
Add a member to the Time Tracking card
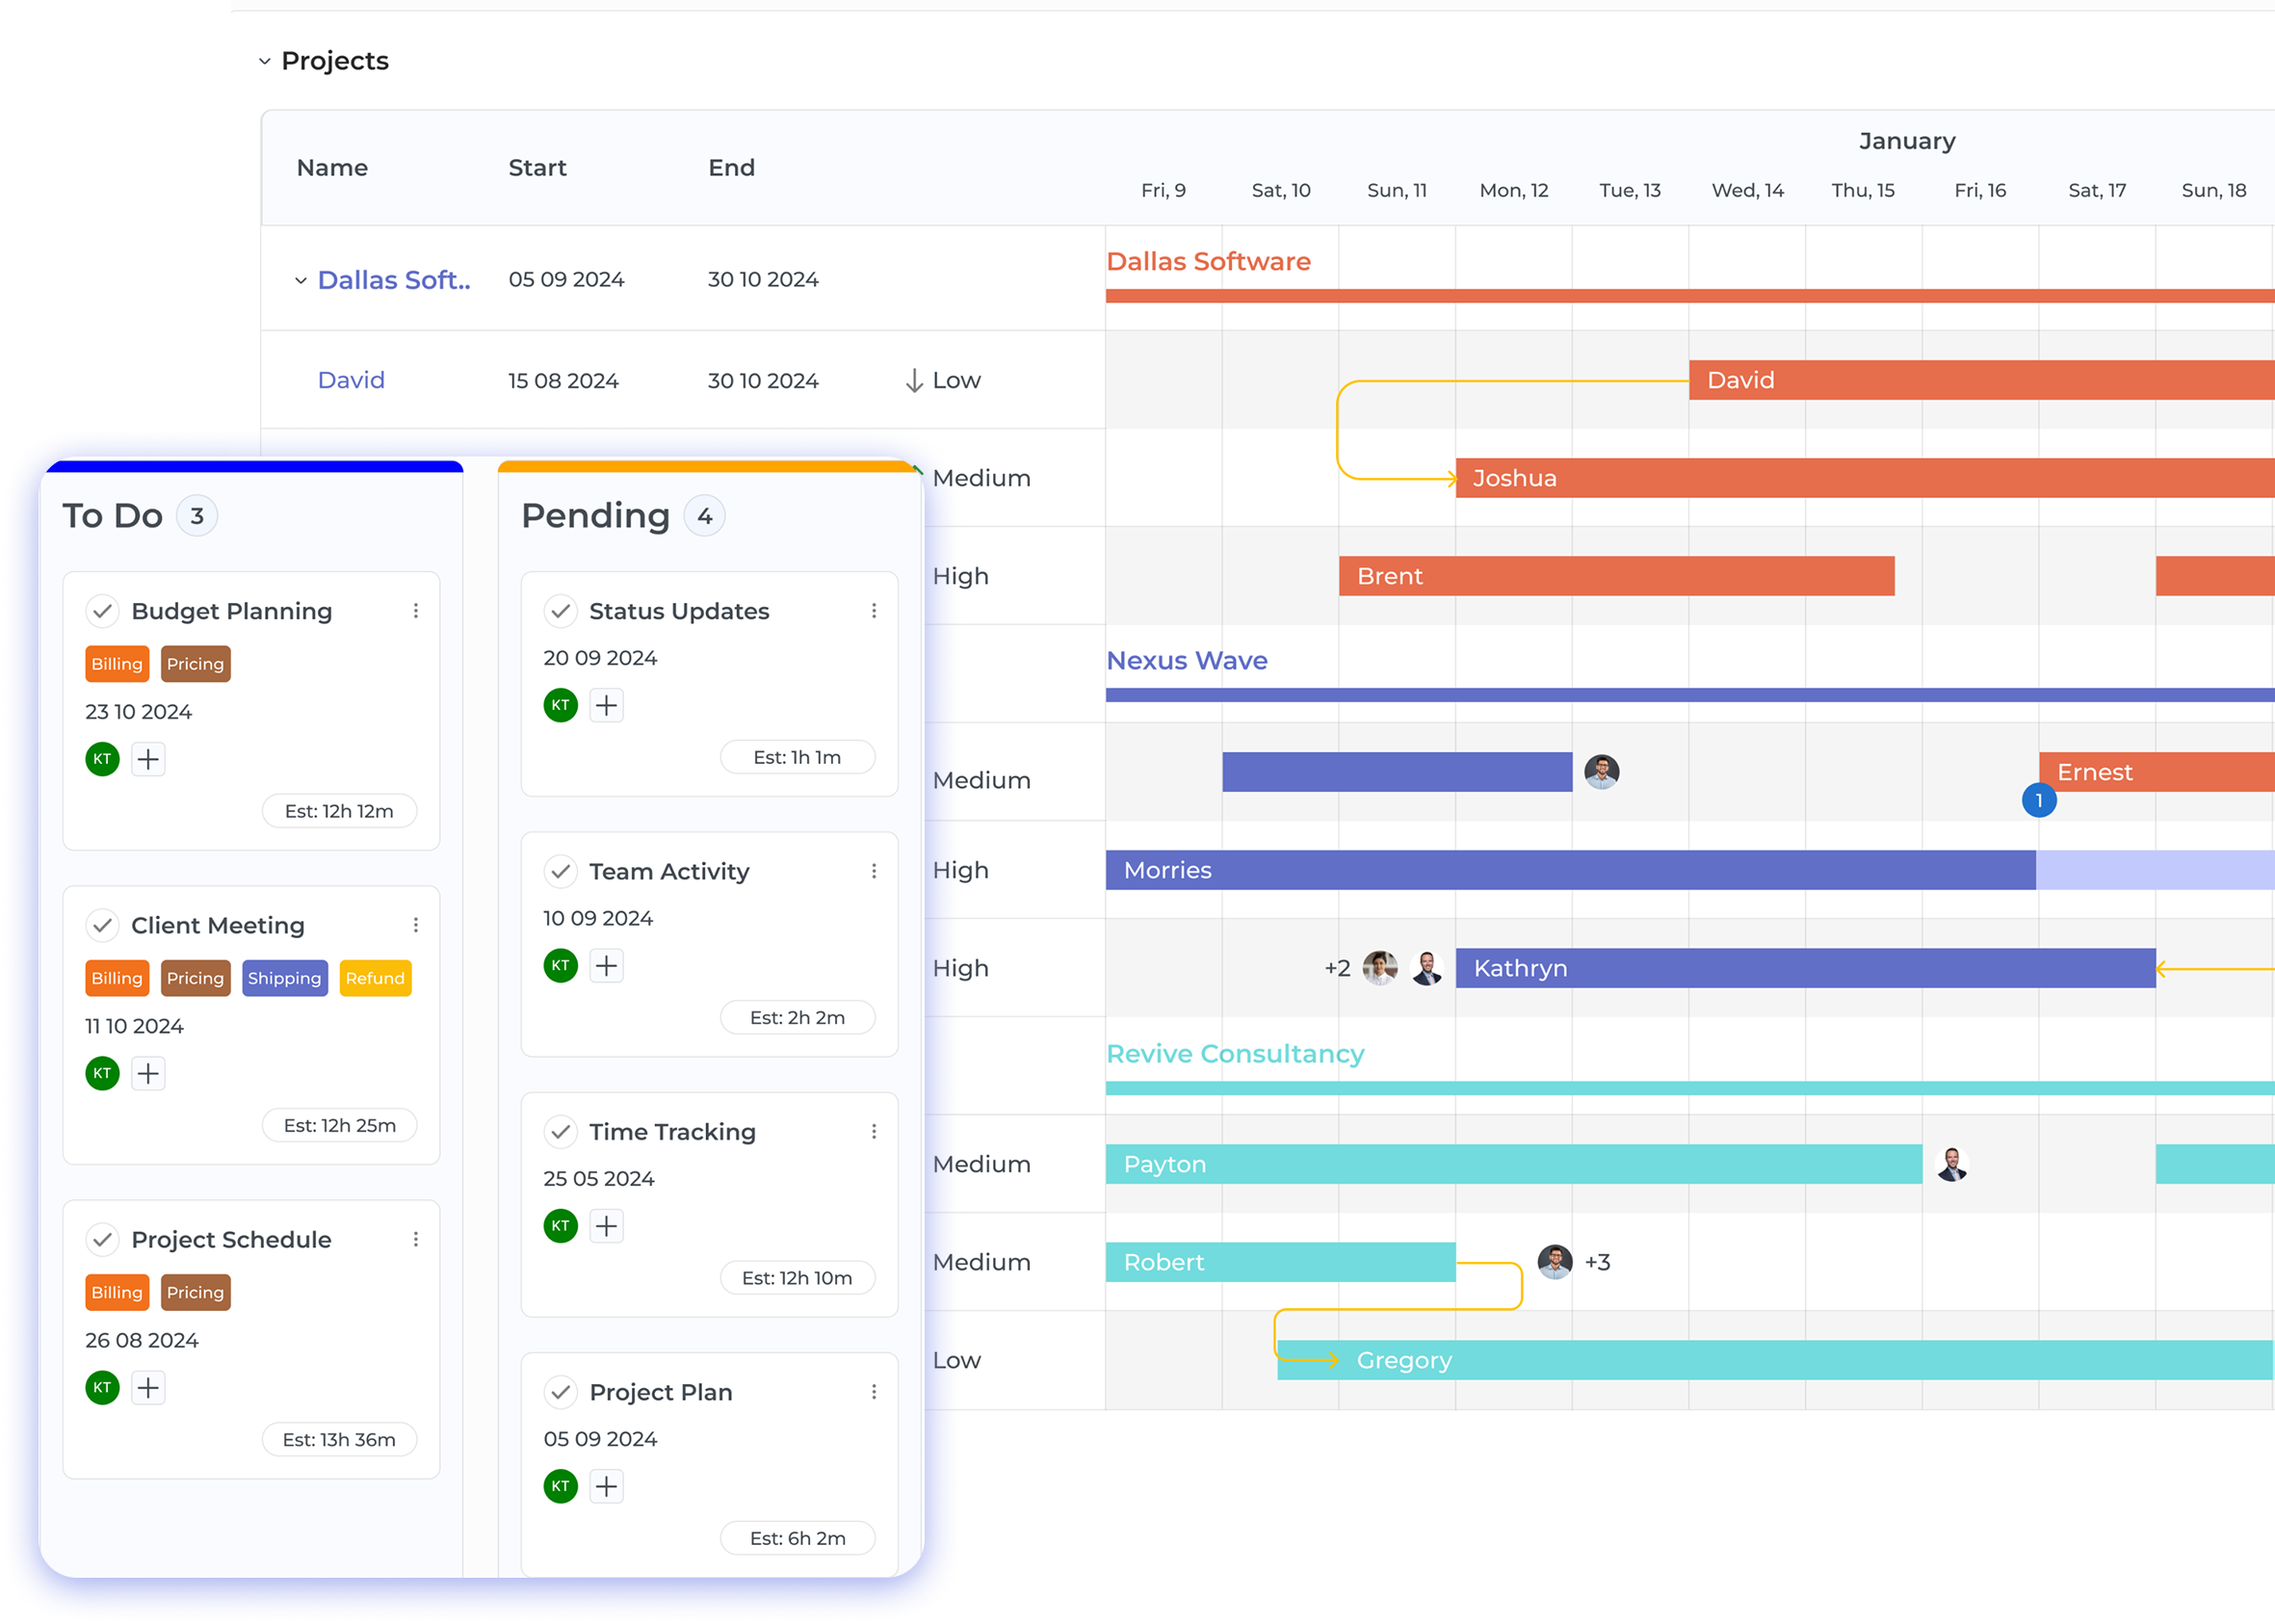coord(606,1226)
